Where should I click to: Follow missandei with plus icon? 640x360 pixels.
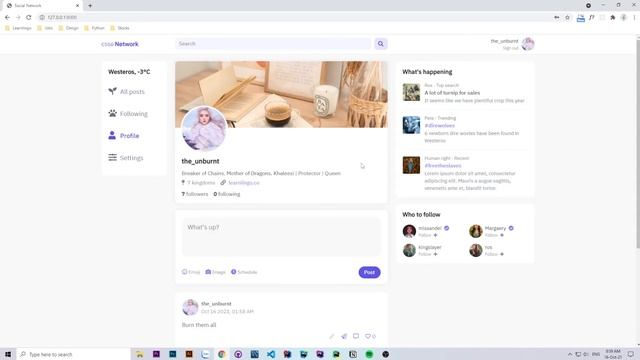coord(436,235)
